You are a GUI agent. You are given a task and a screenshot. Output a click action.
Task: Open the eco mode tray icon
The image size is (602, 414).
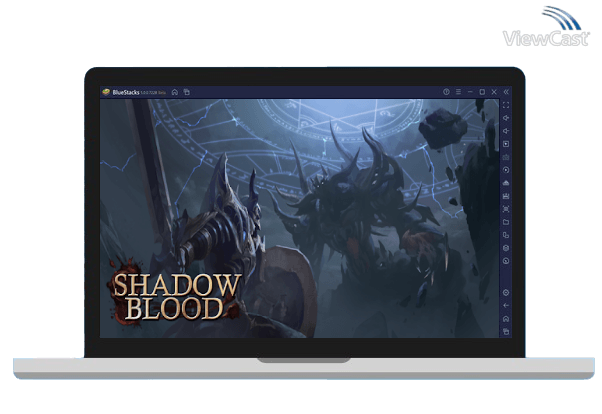tap(506, 183)
